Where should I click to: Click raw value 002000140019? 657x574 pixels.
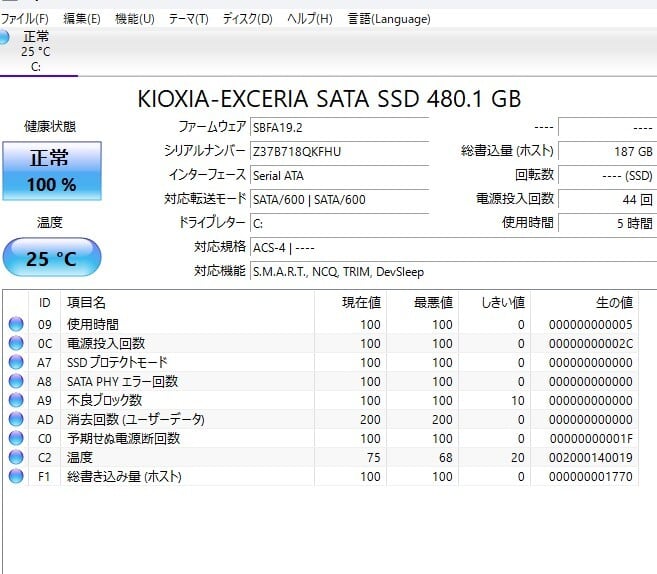pos(591,458)
